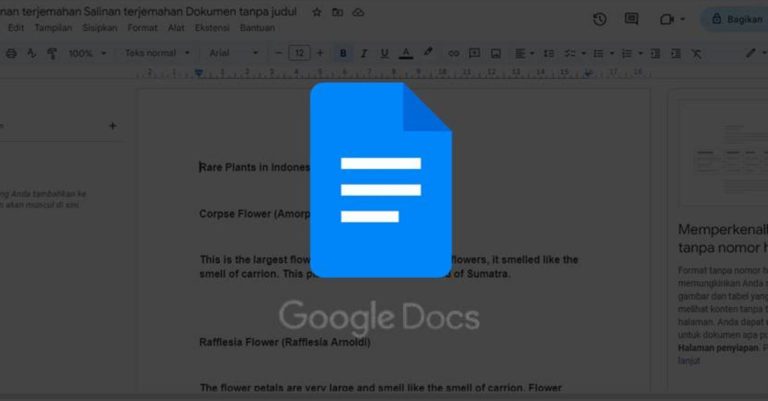The height and width of the screenshot is (401, 768).
Task: Click the Bagikan share button
Action: click(x=736, y=20)
